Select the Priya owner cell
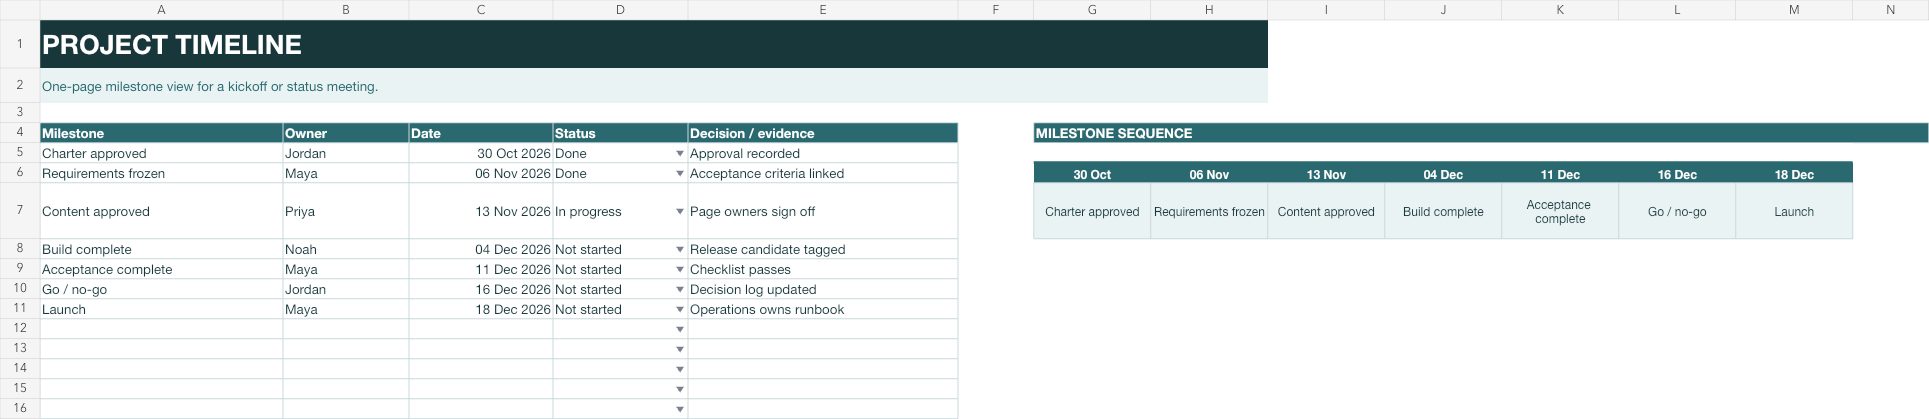The width and height of the screenshot is (1929, 419). 346,211
